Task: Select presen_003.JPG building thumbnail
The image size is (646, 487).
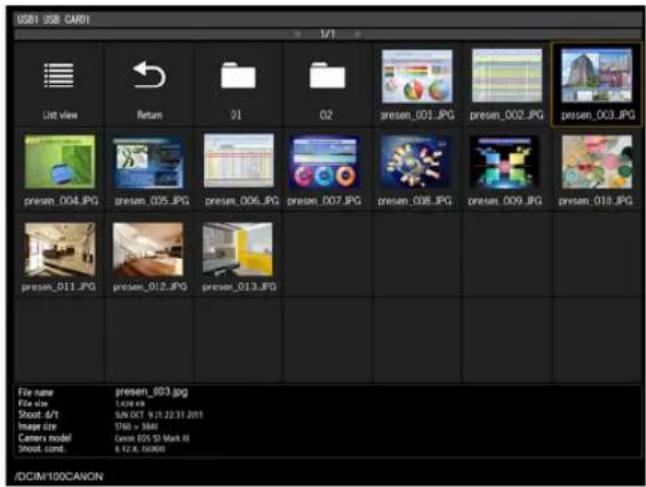Action: (596, 75)
